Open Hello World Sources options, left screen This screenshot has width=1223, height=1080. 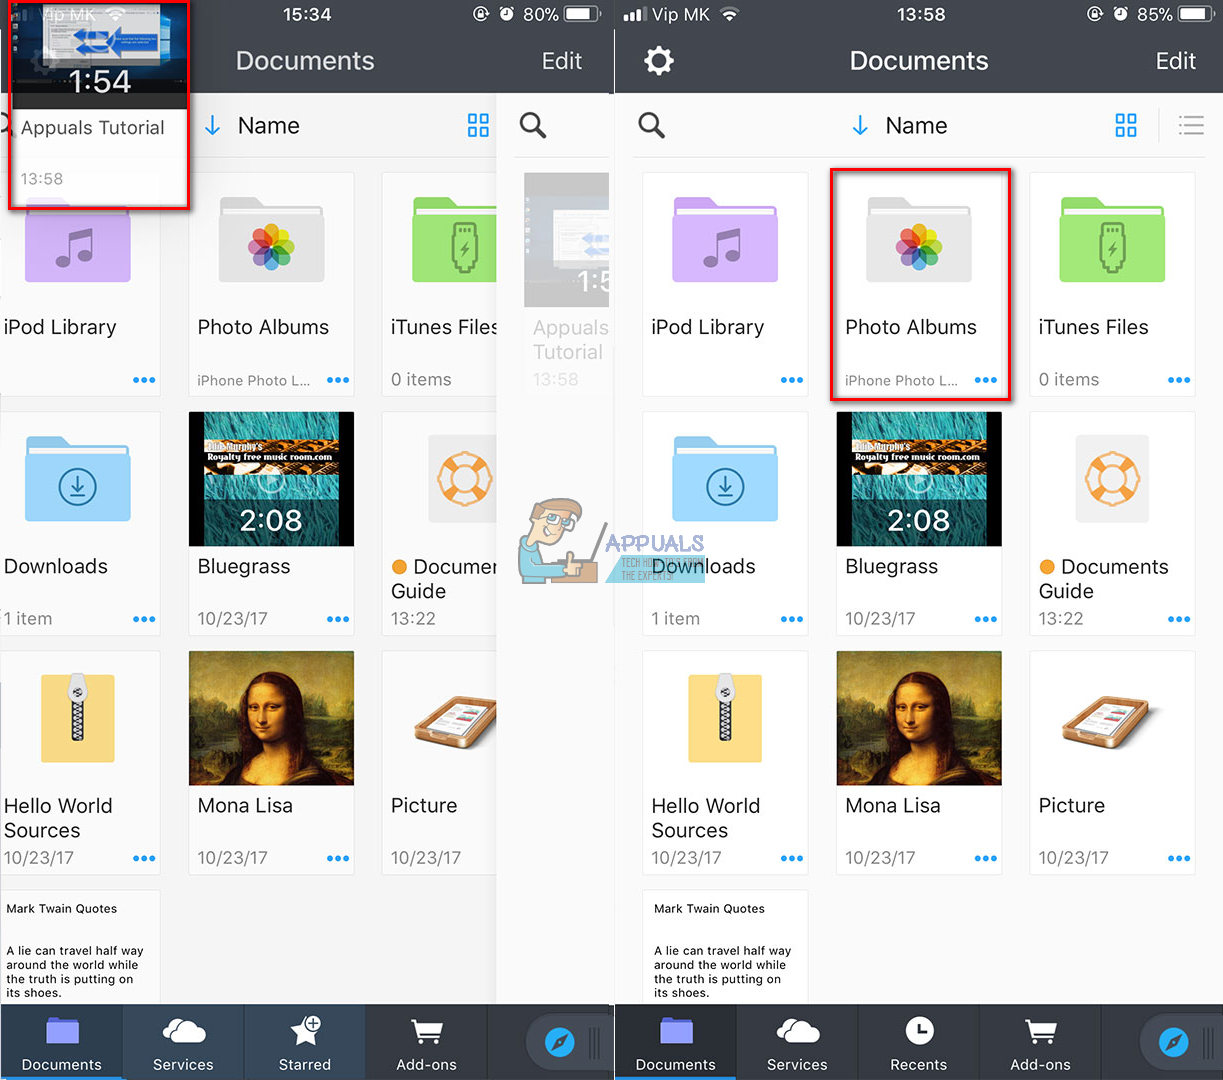click(x=144, y=858)
